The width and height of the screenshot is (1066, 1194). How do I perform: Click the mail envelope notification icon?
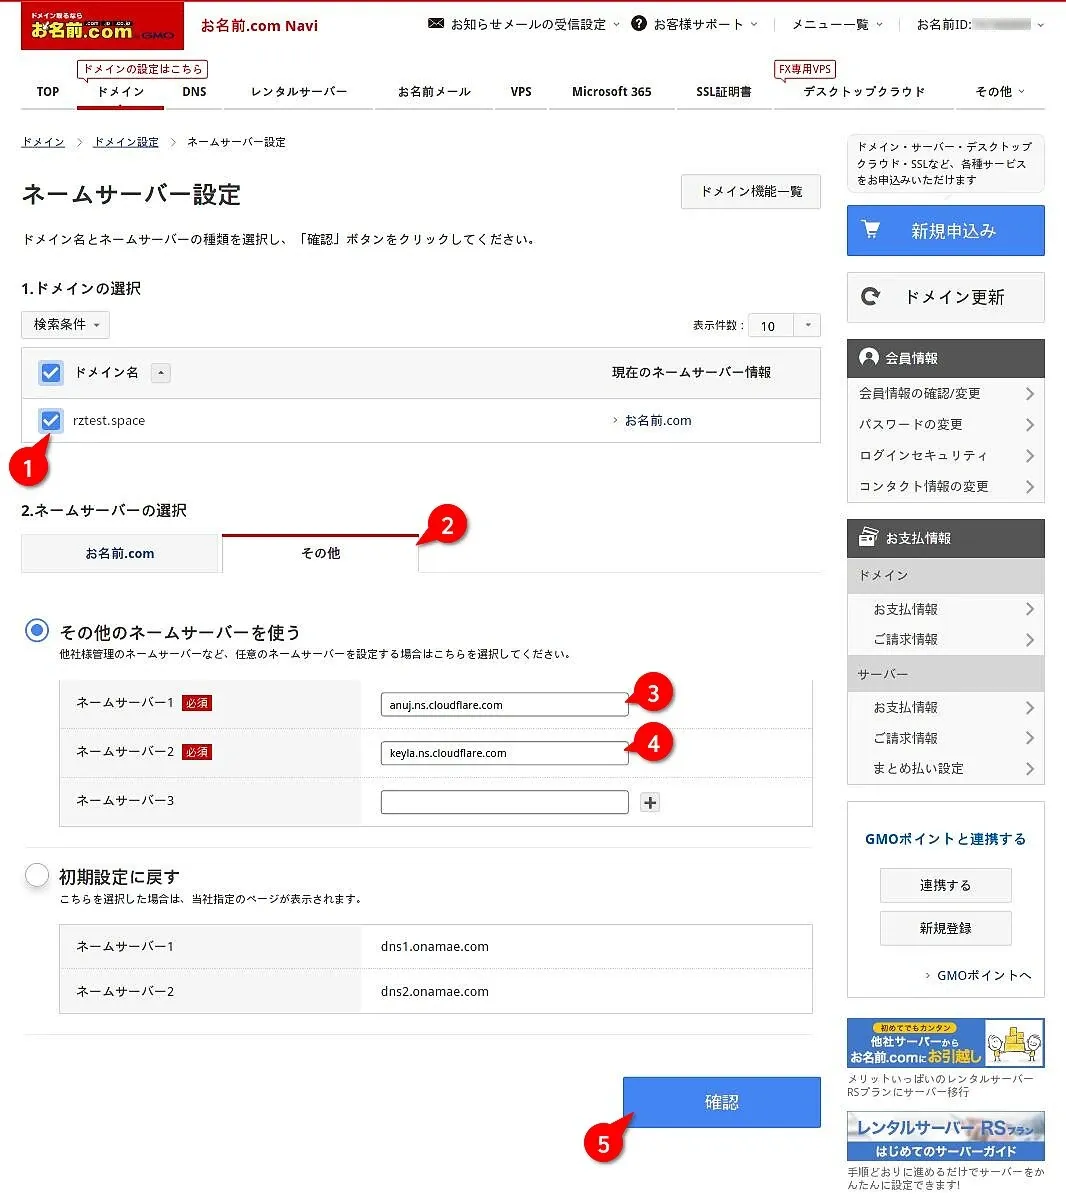436,23
